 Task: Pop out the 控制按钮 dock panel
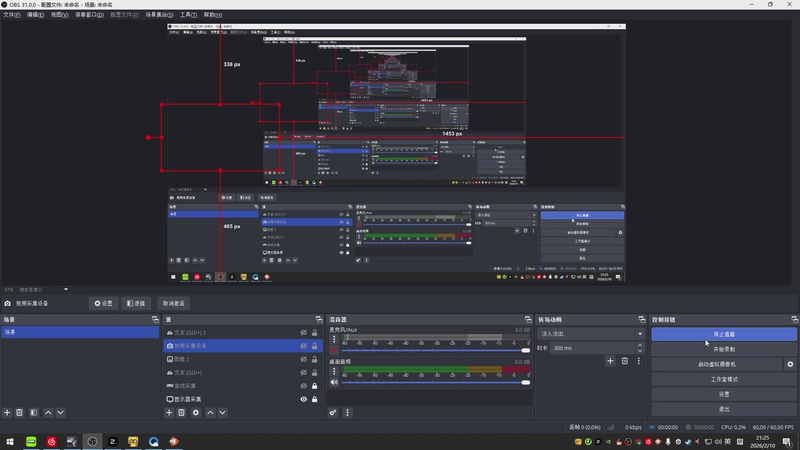click(795, 319)
